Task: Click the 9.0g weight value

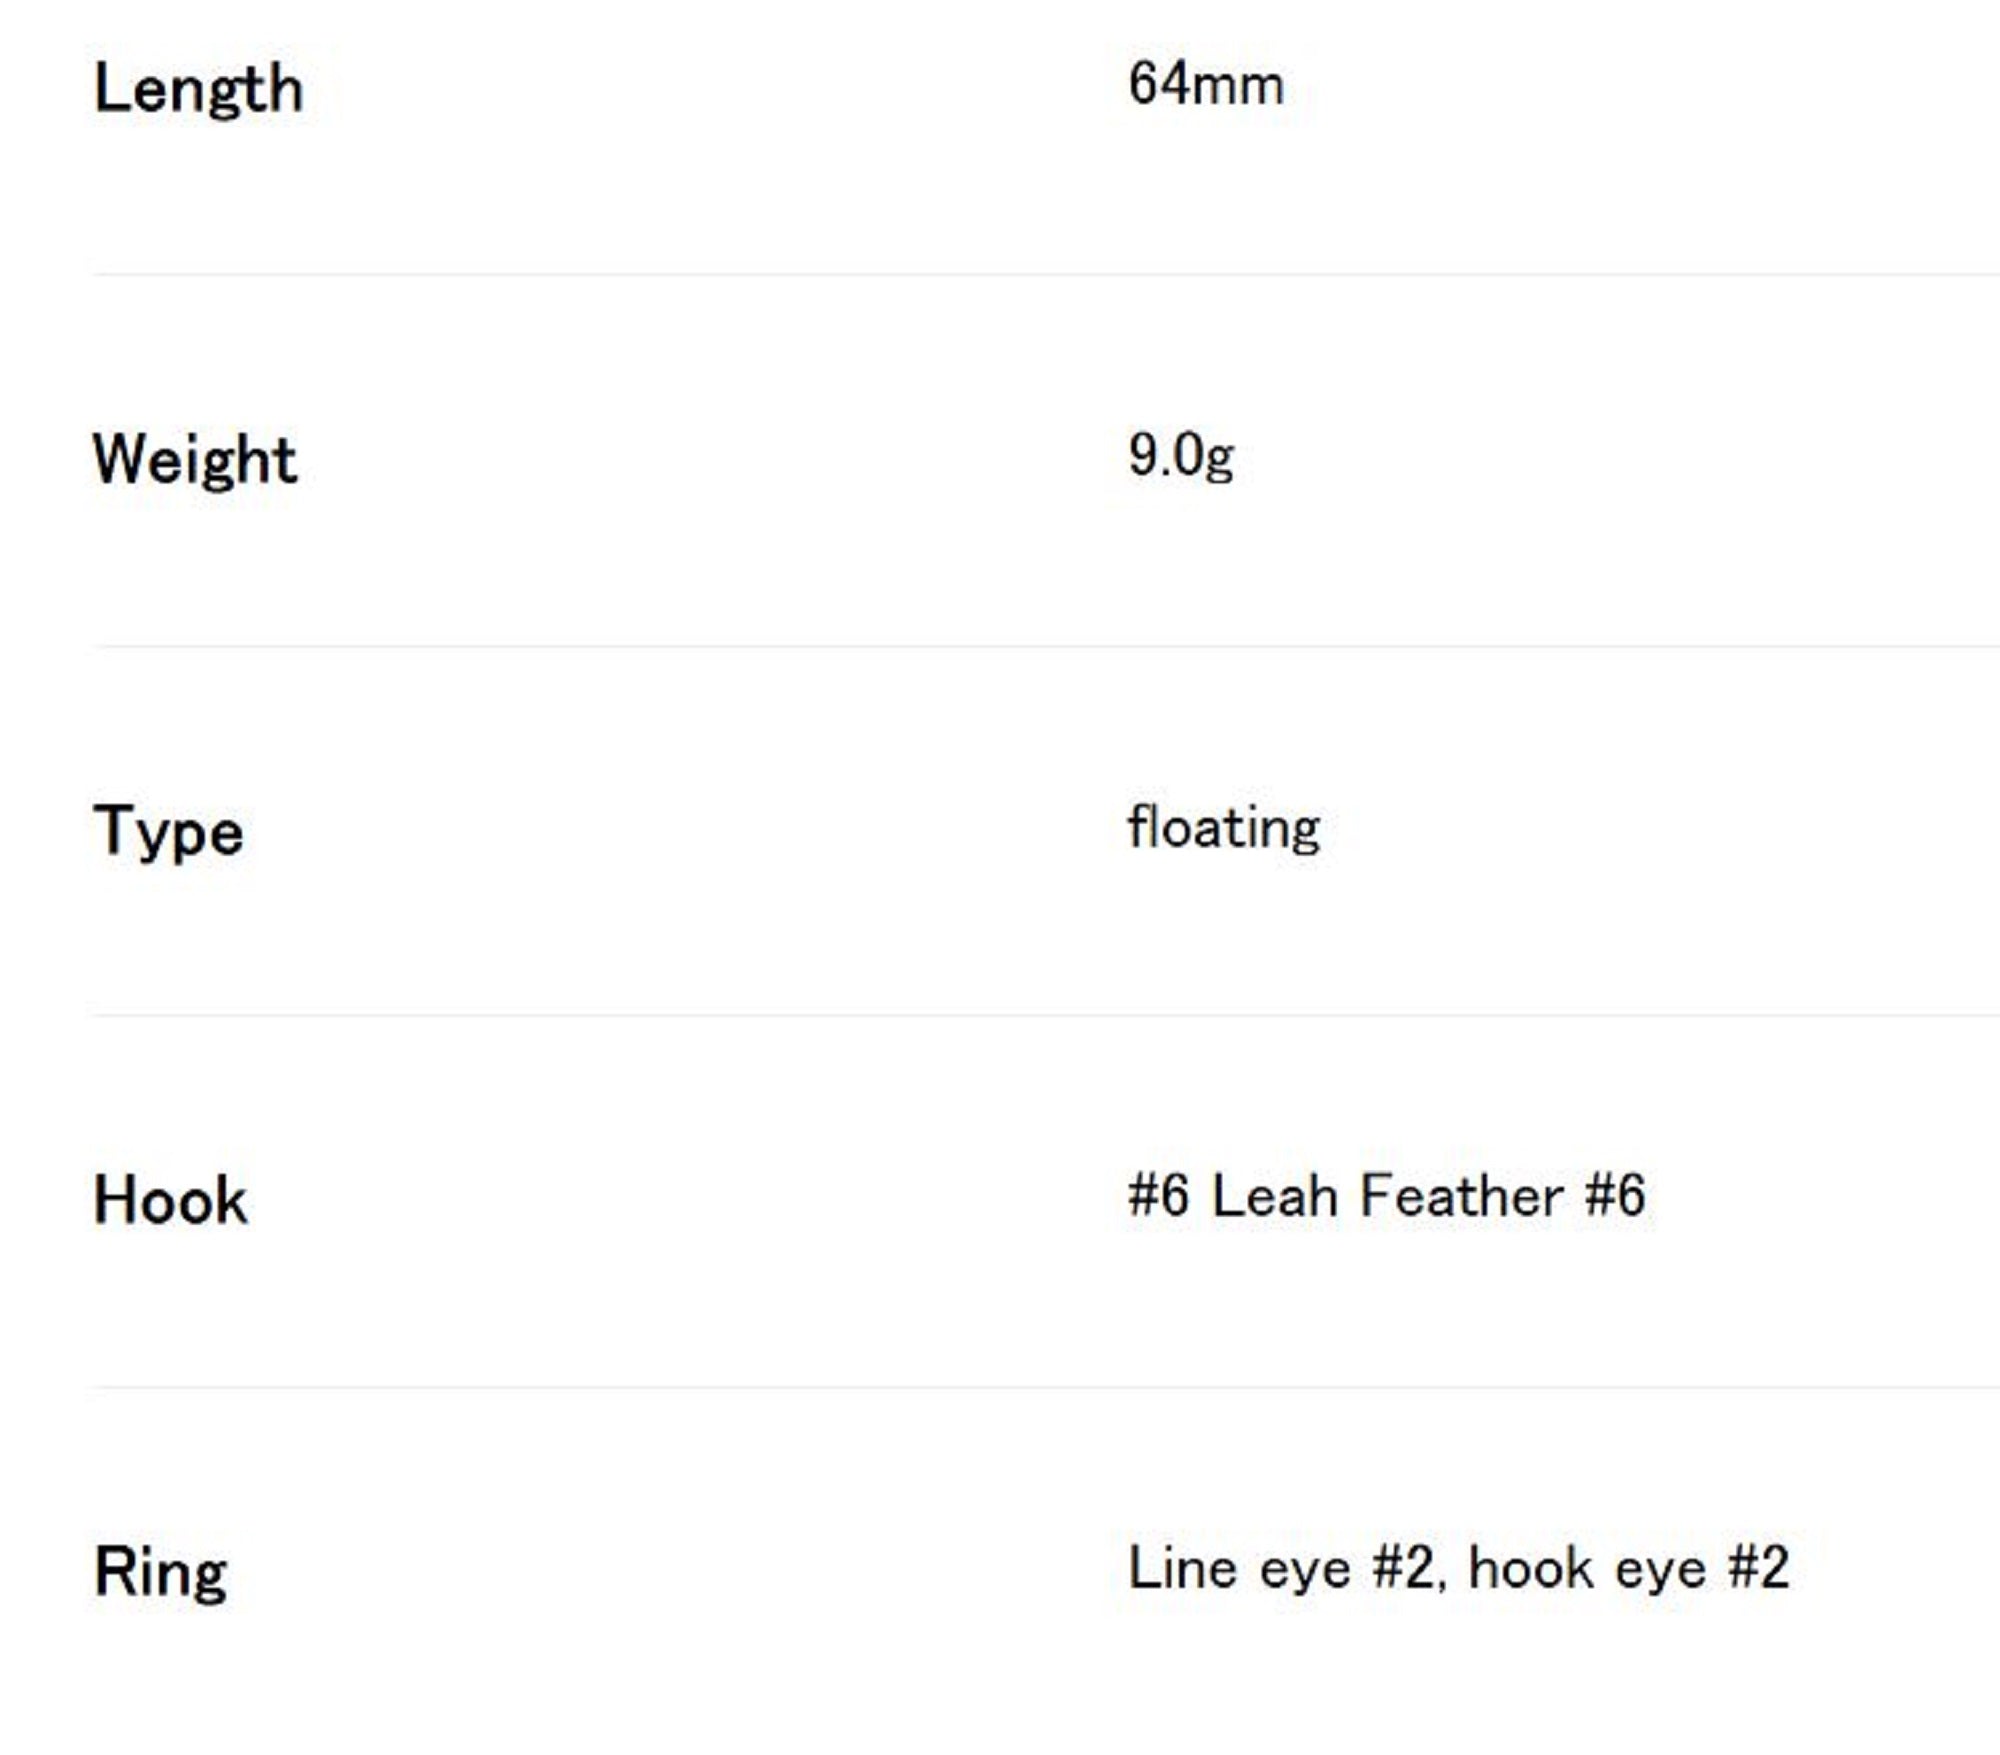Action: pos(1181,456)
